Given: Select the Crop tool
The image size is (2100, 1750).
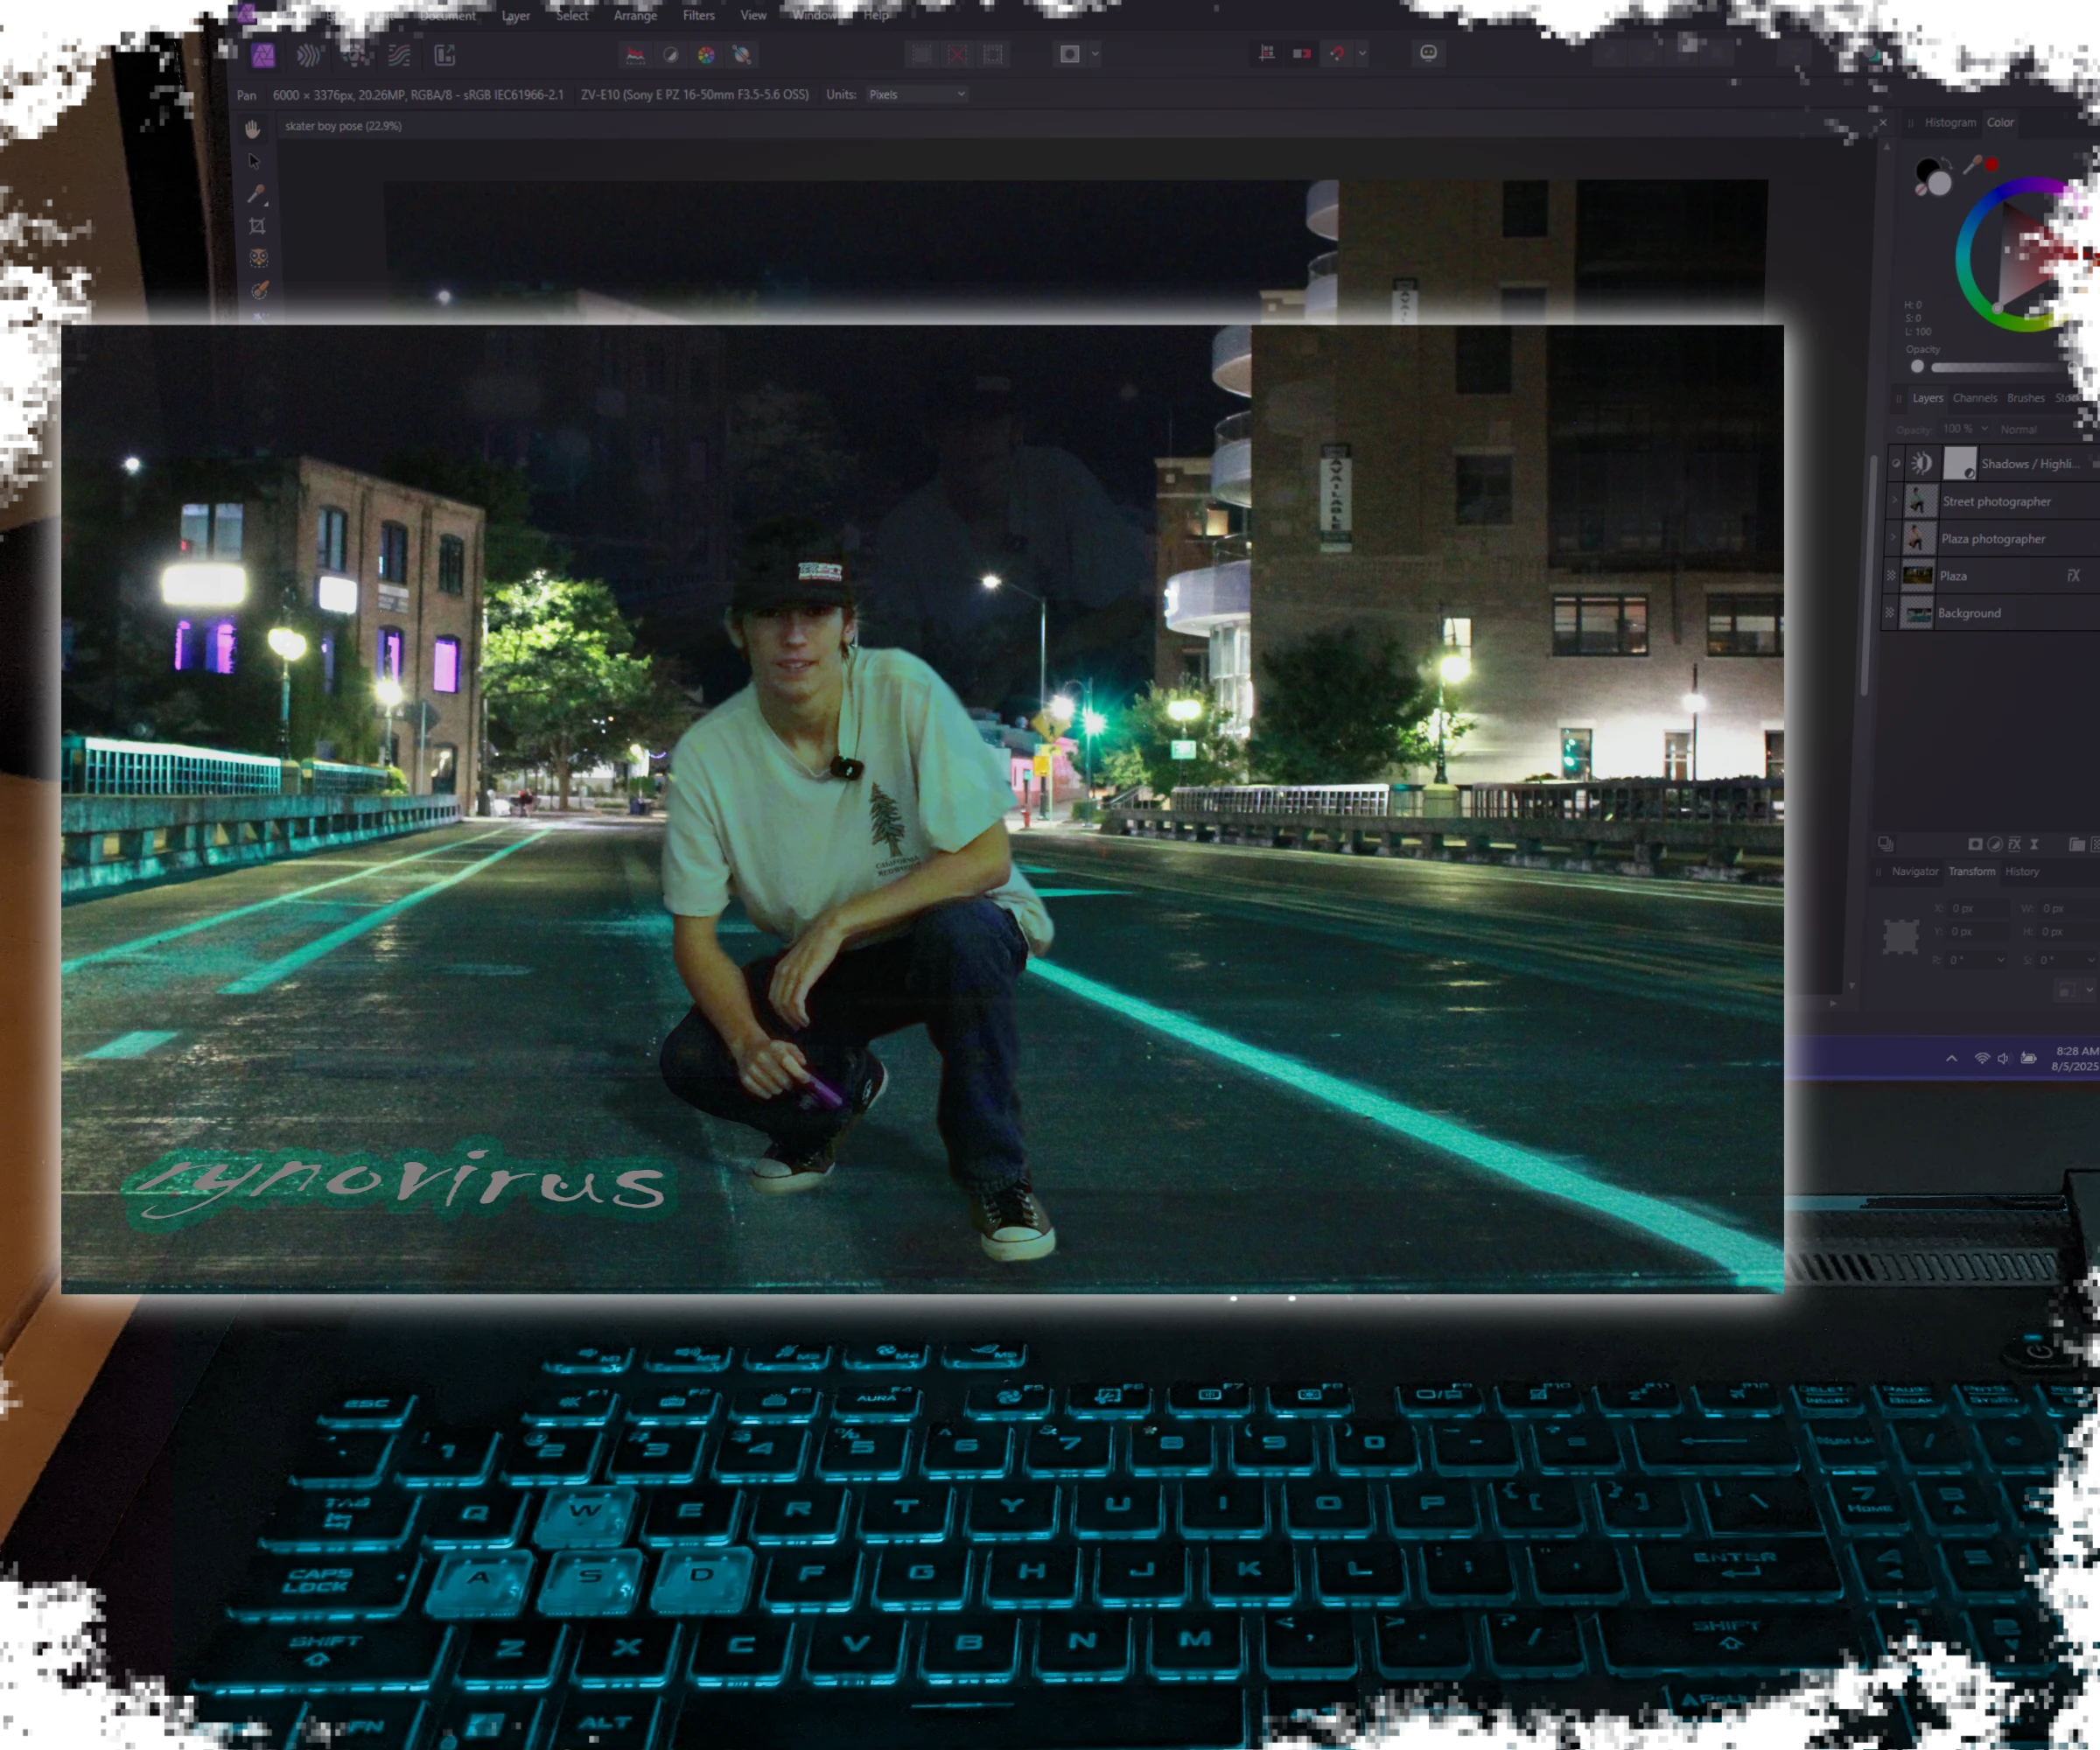Looking at the screenshot, I should (257, 224).
